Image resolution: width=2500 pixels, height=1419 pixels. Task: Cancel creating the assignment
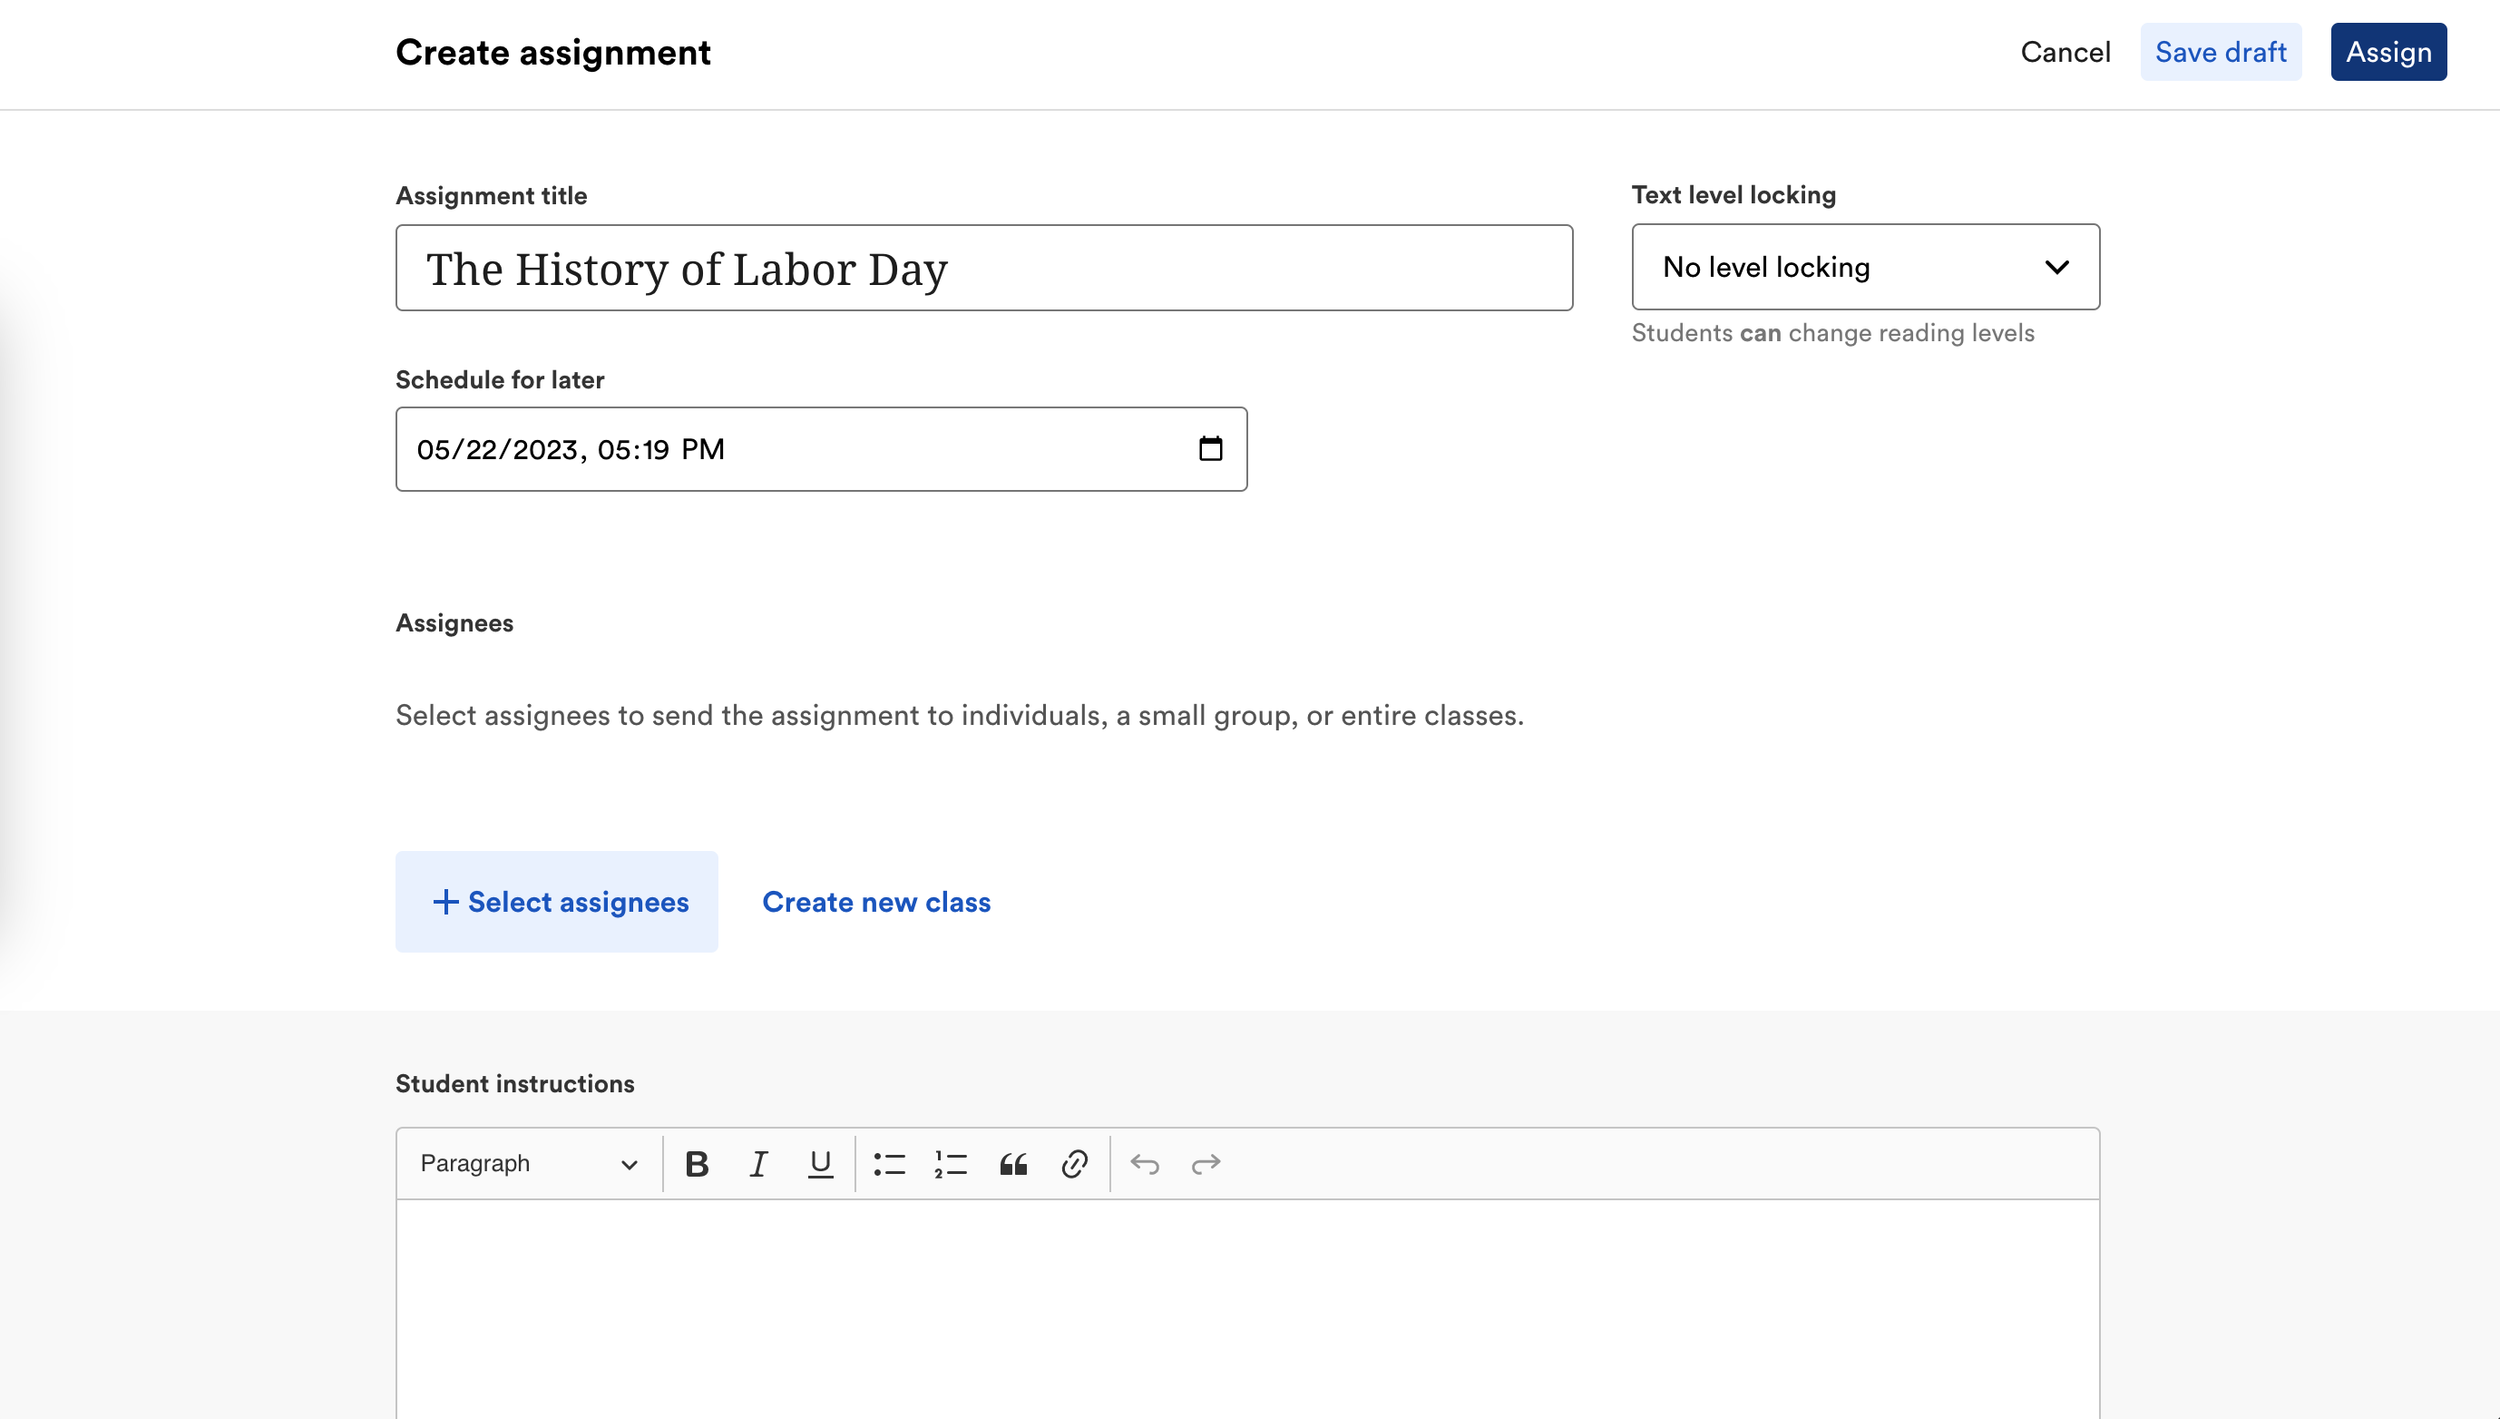[2065, 52]
